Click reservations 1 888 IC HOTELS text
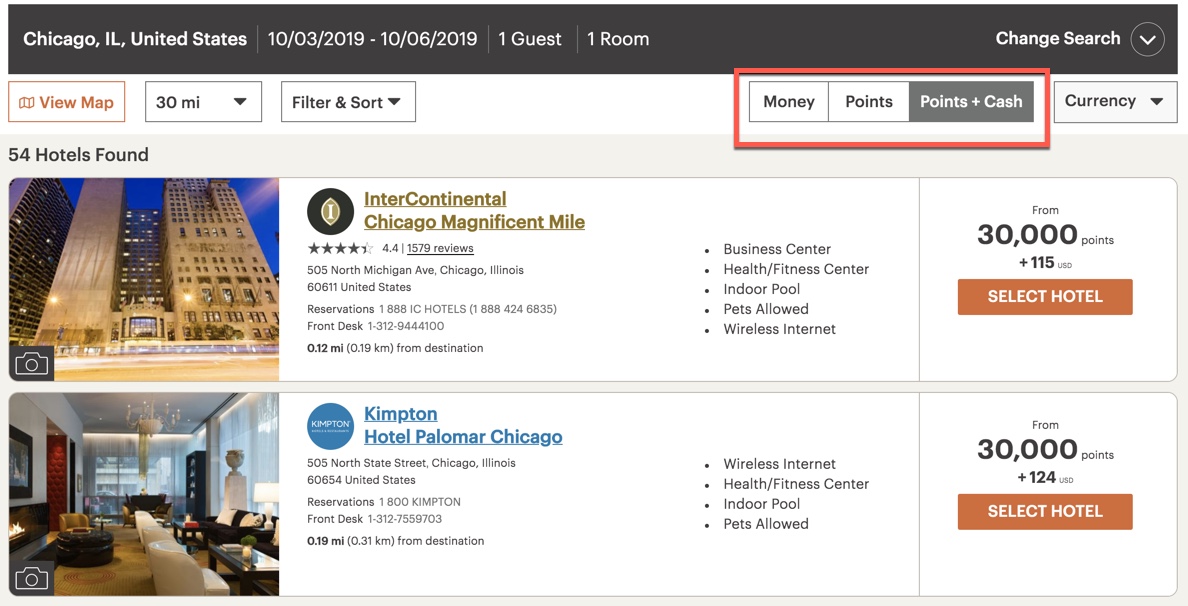The height and width of the screenshot is (606, 1188). (x=468, y=309)
